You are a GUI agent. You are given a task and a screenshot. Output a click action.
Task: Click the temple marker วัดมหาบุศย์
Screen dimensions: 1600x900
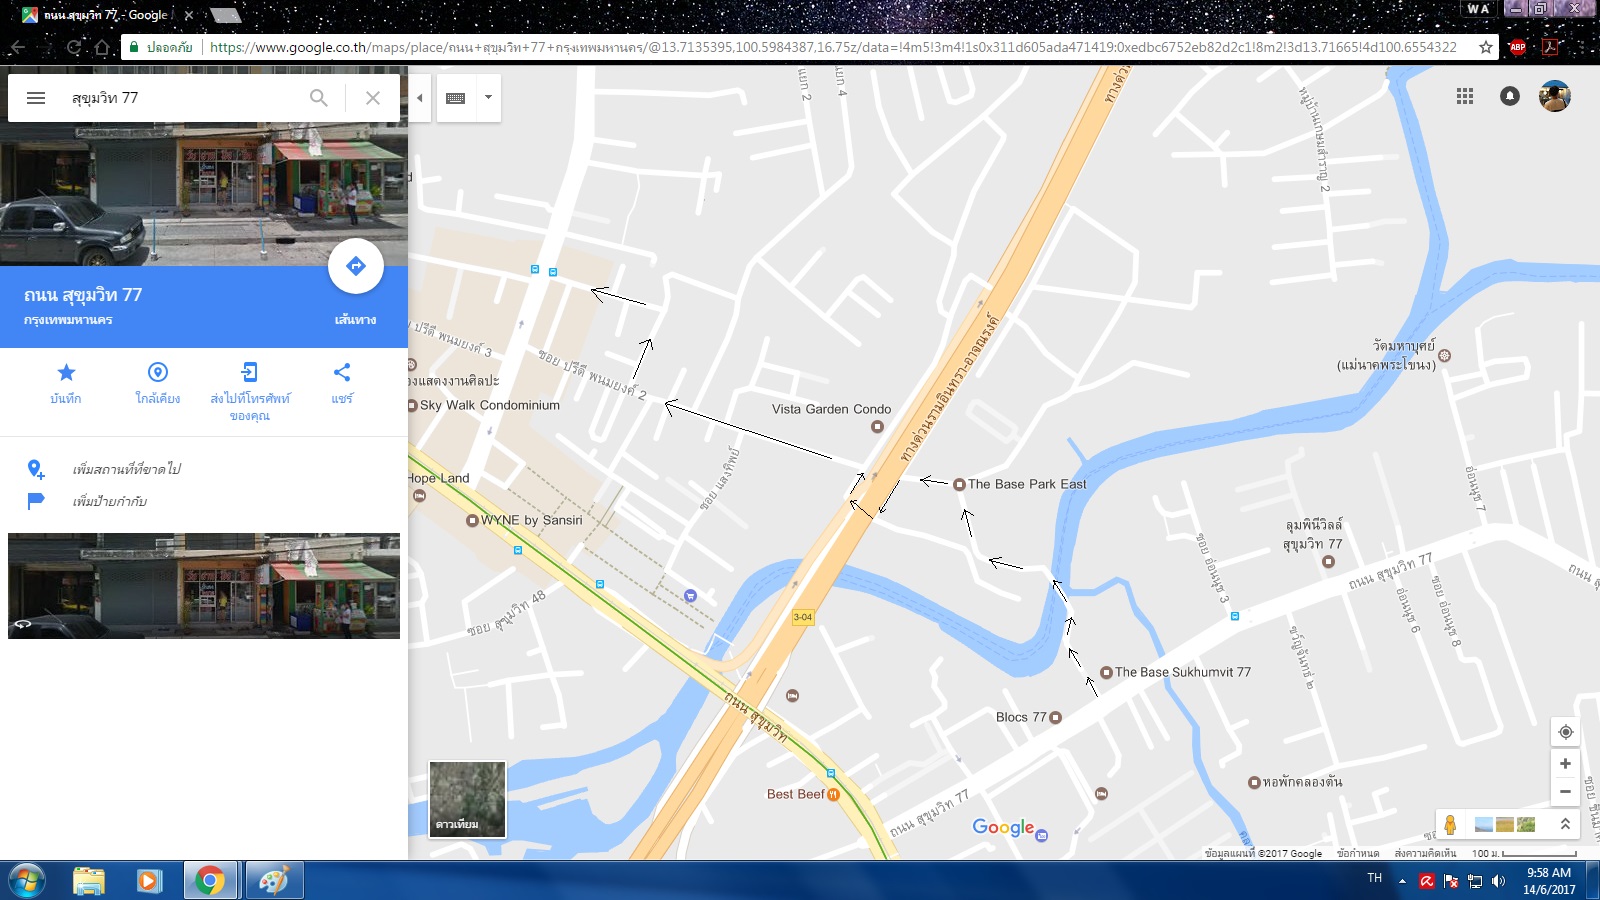coord(1444,355)
